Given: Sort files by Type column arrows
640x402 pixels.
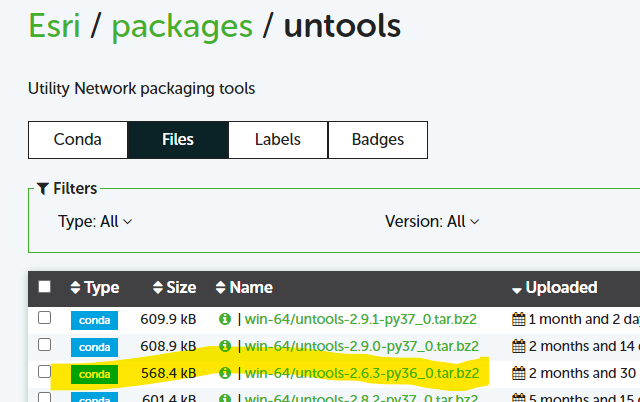Looking at the screenshot, I should [75, 288].
